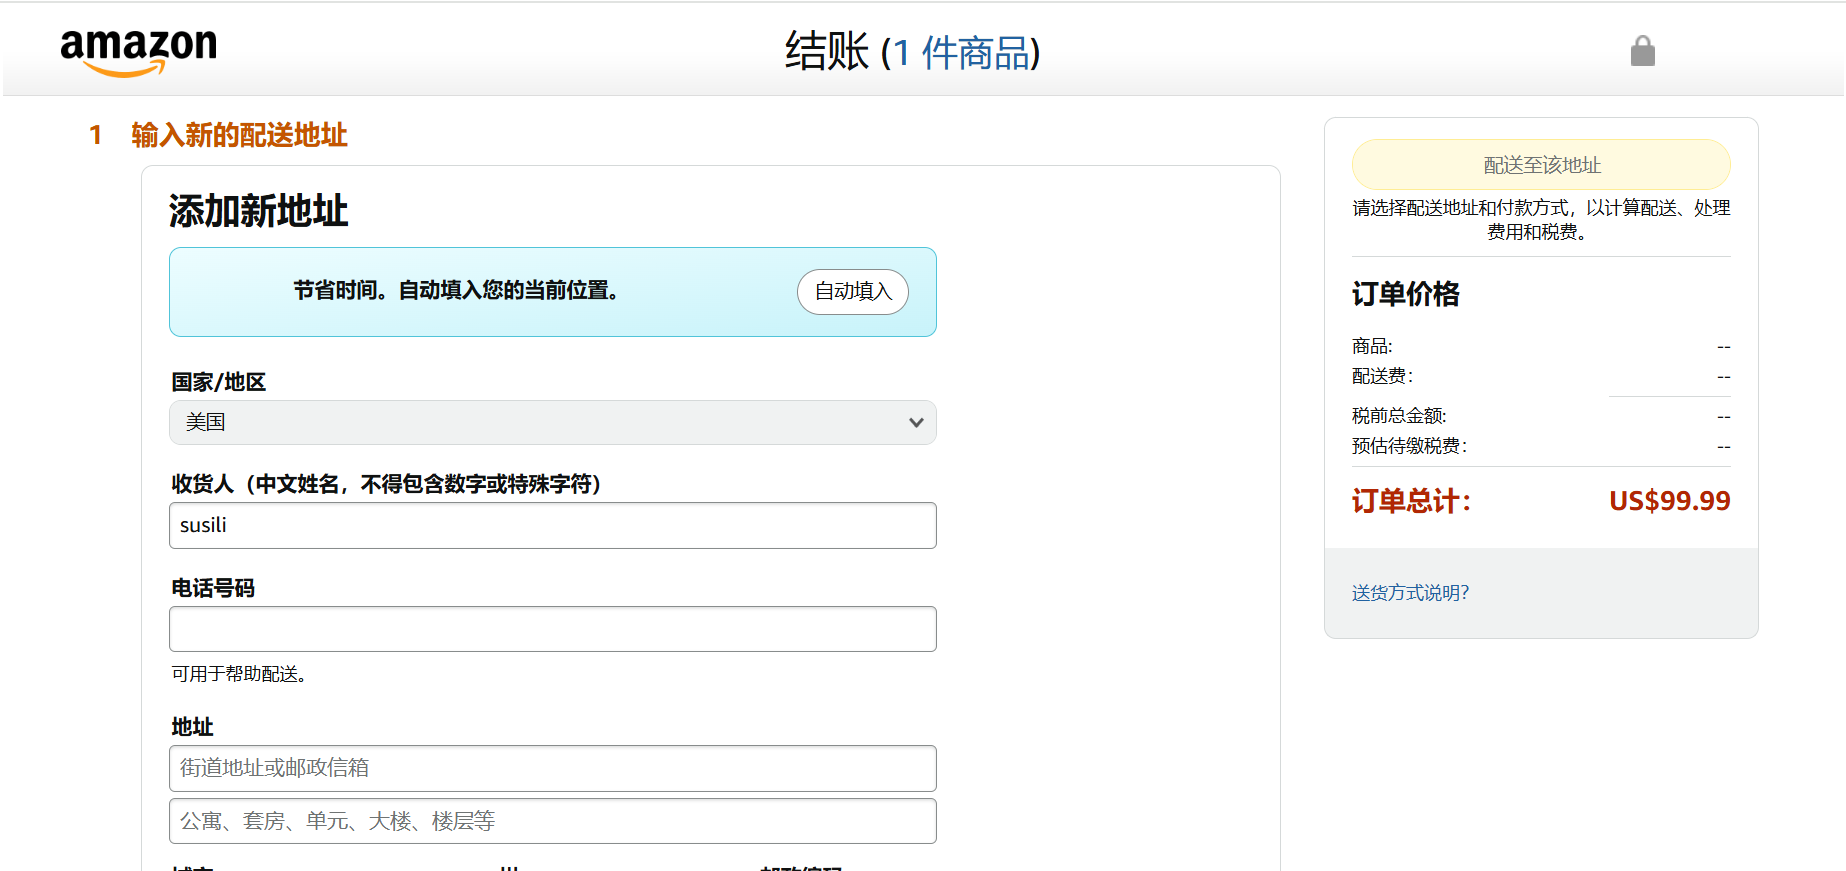The height and width of the screenshot is (871, 1846).
Task: Open the 送货方式说明? link
Action: pos(1410,593)
